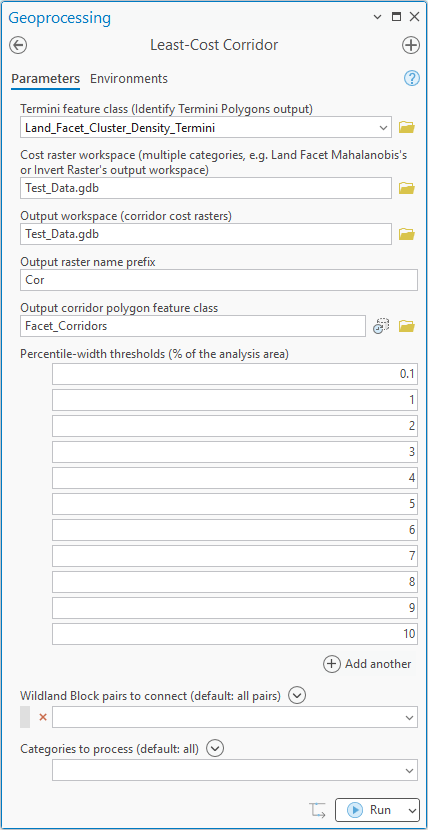Click Add another threshold
Viewport: 428px width, 830px height.
[368, 664]
